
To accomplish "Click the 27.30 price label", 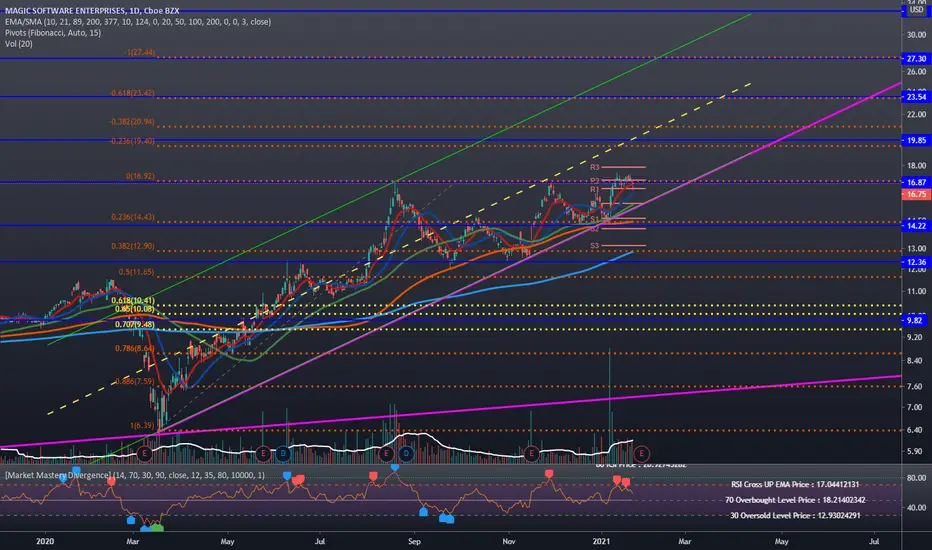I will click(916, 58).
